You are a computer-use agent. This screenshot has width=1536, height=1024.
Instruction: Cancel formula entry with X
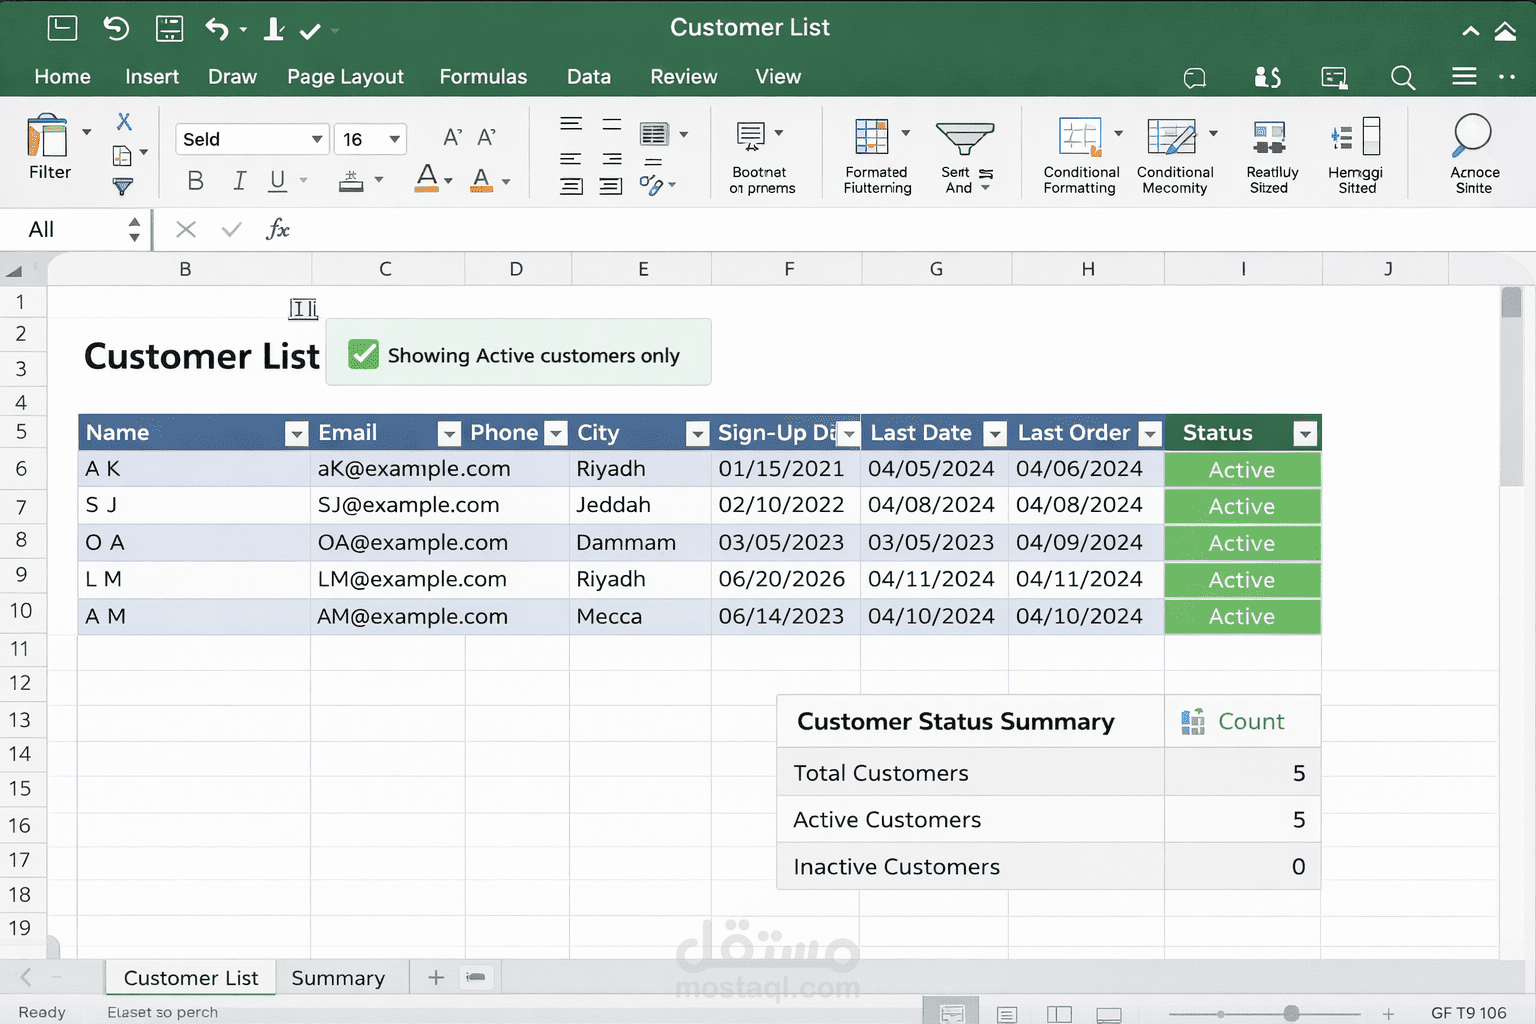coord(186,230)
